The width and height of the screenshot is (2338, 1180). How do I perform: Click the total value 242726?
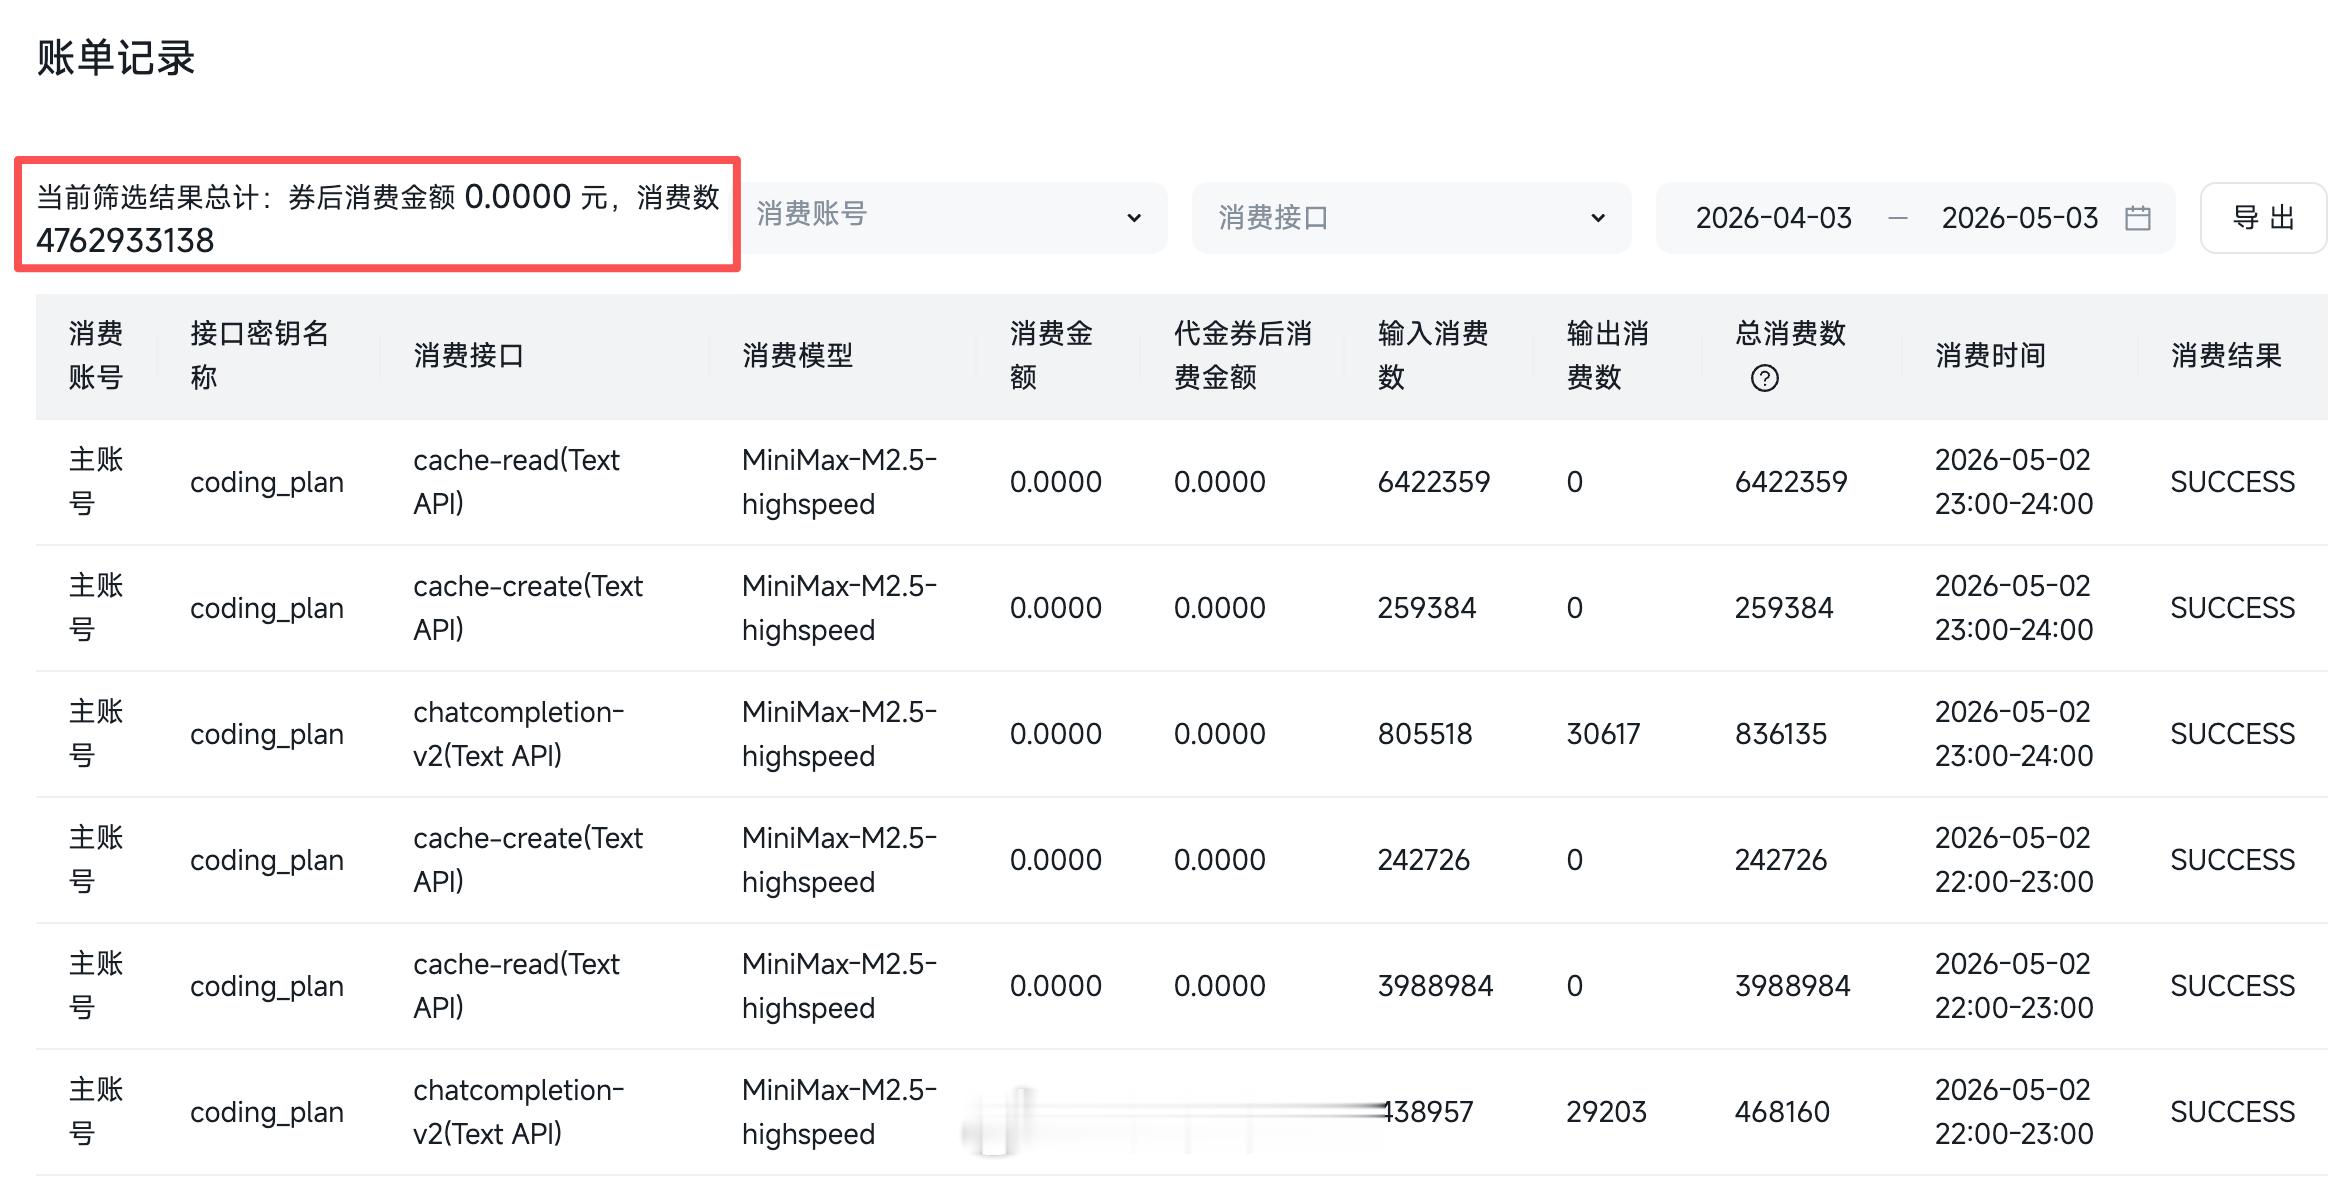[x=1781, y=860]
